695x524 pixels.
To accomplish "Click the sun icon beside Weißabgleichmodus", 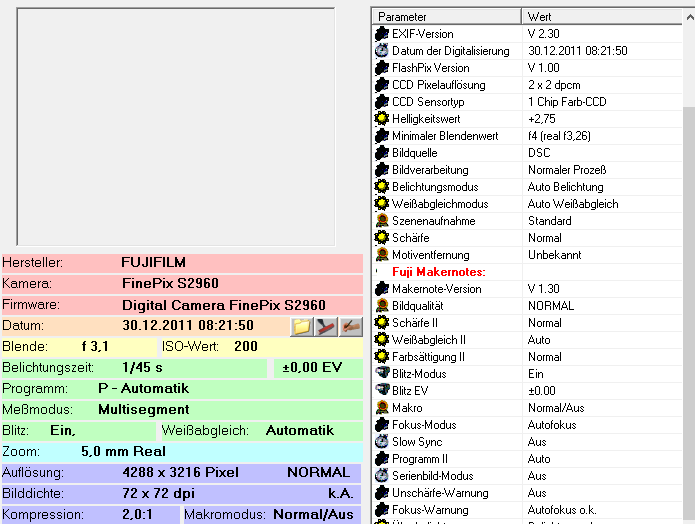I will (382, 204).
